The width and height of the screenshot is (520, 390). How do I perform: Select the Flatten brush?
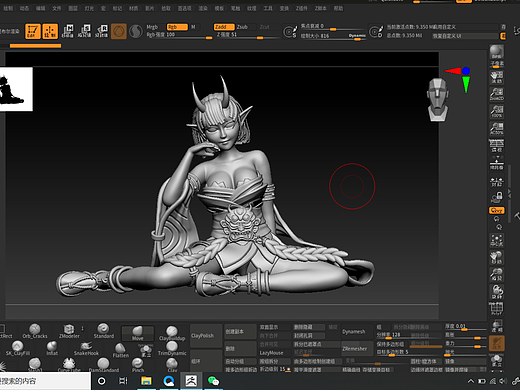coord(120,350)
